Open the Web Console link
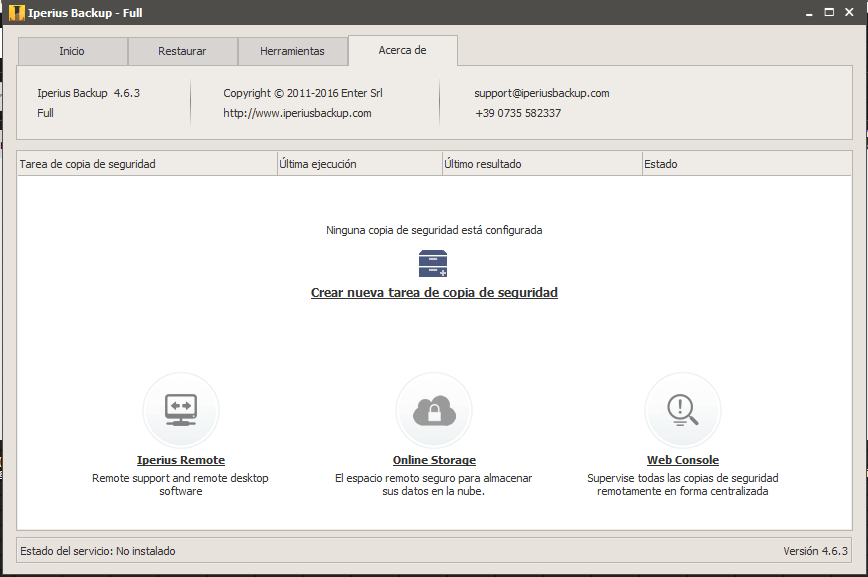 tap(683, 460)
